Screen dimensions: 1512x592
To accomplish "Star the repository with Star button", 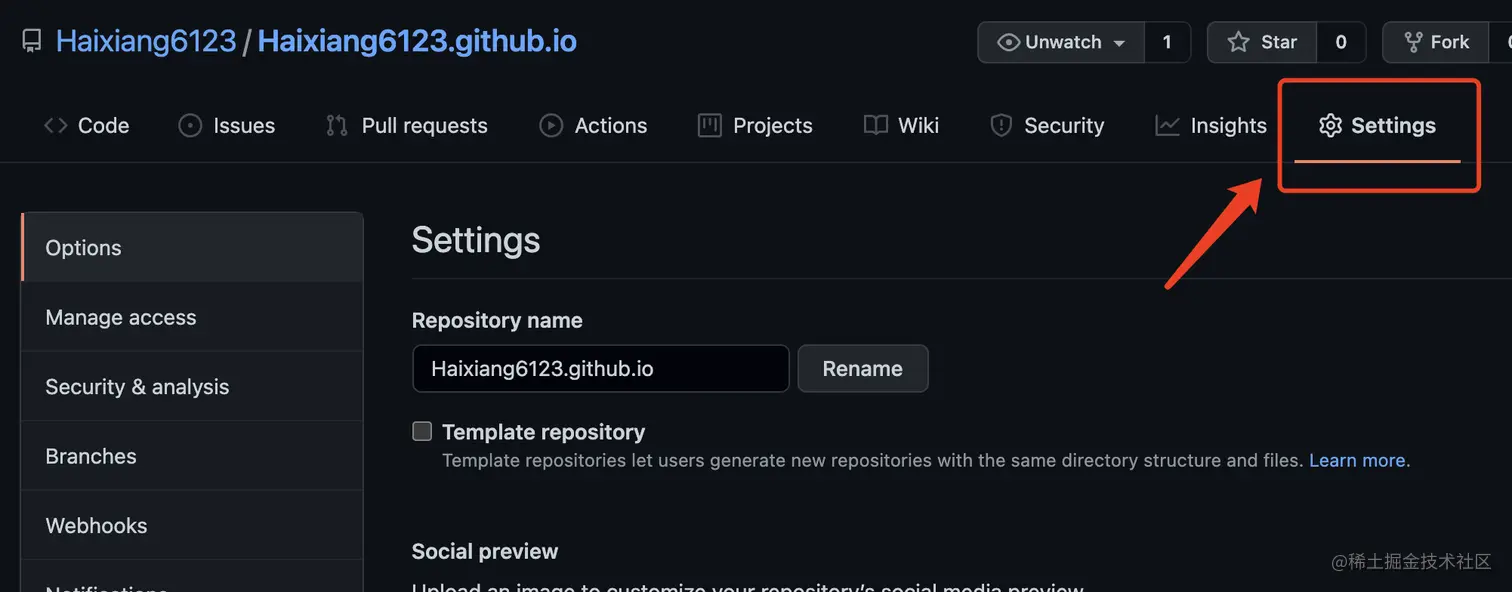I will coord(1262,42).
